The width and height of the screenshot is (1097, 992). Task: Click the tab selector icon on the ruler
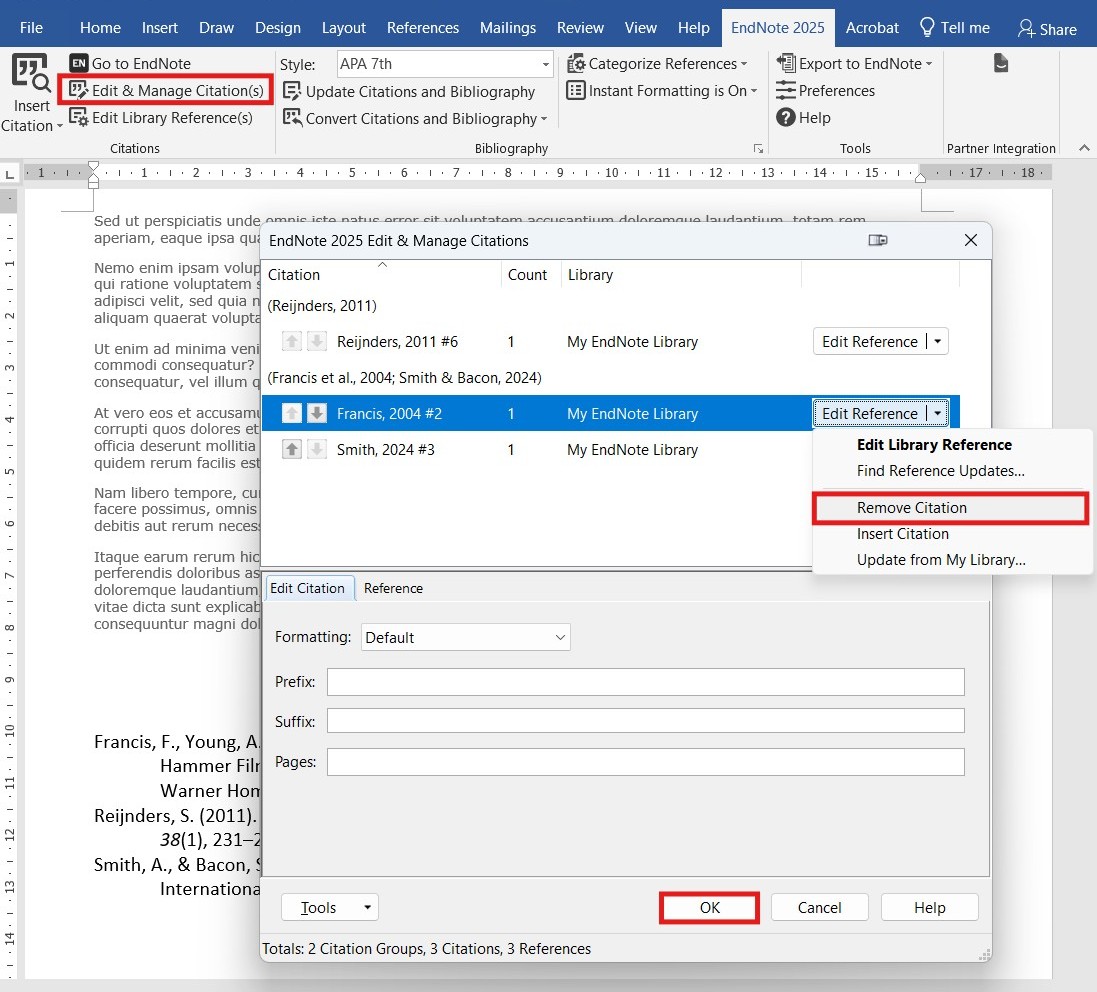point(9,173)
